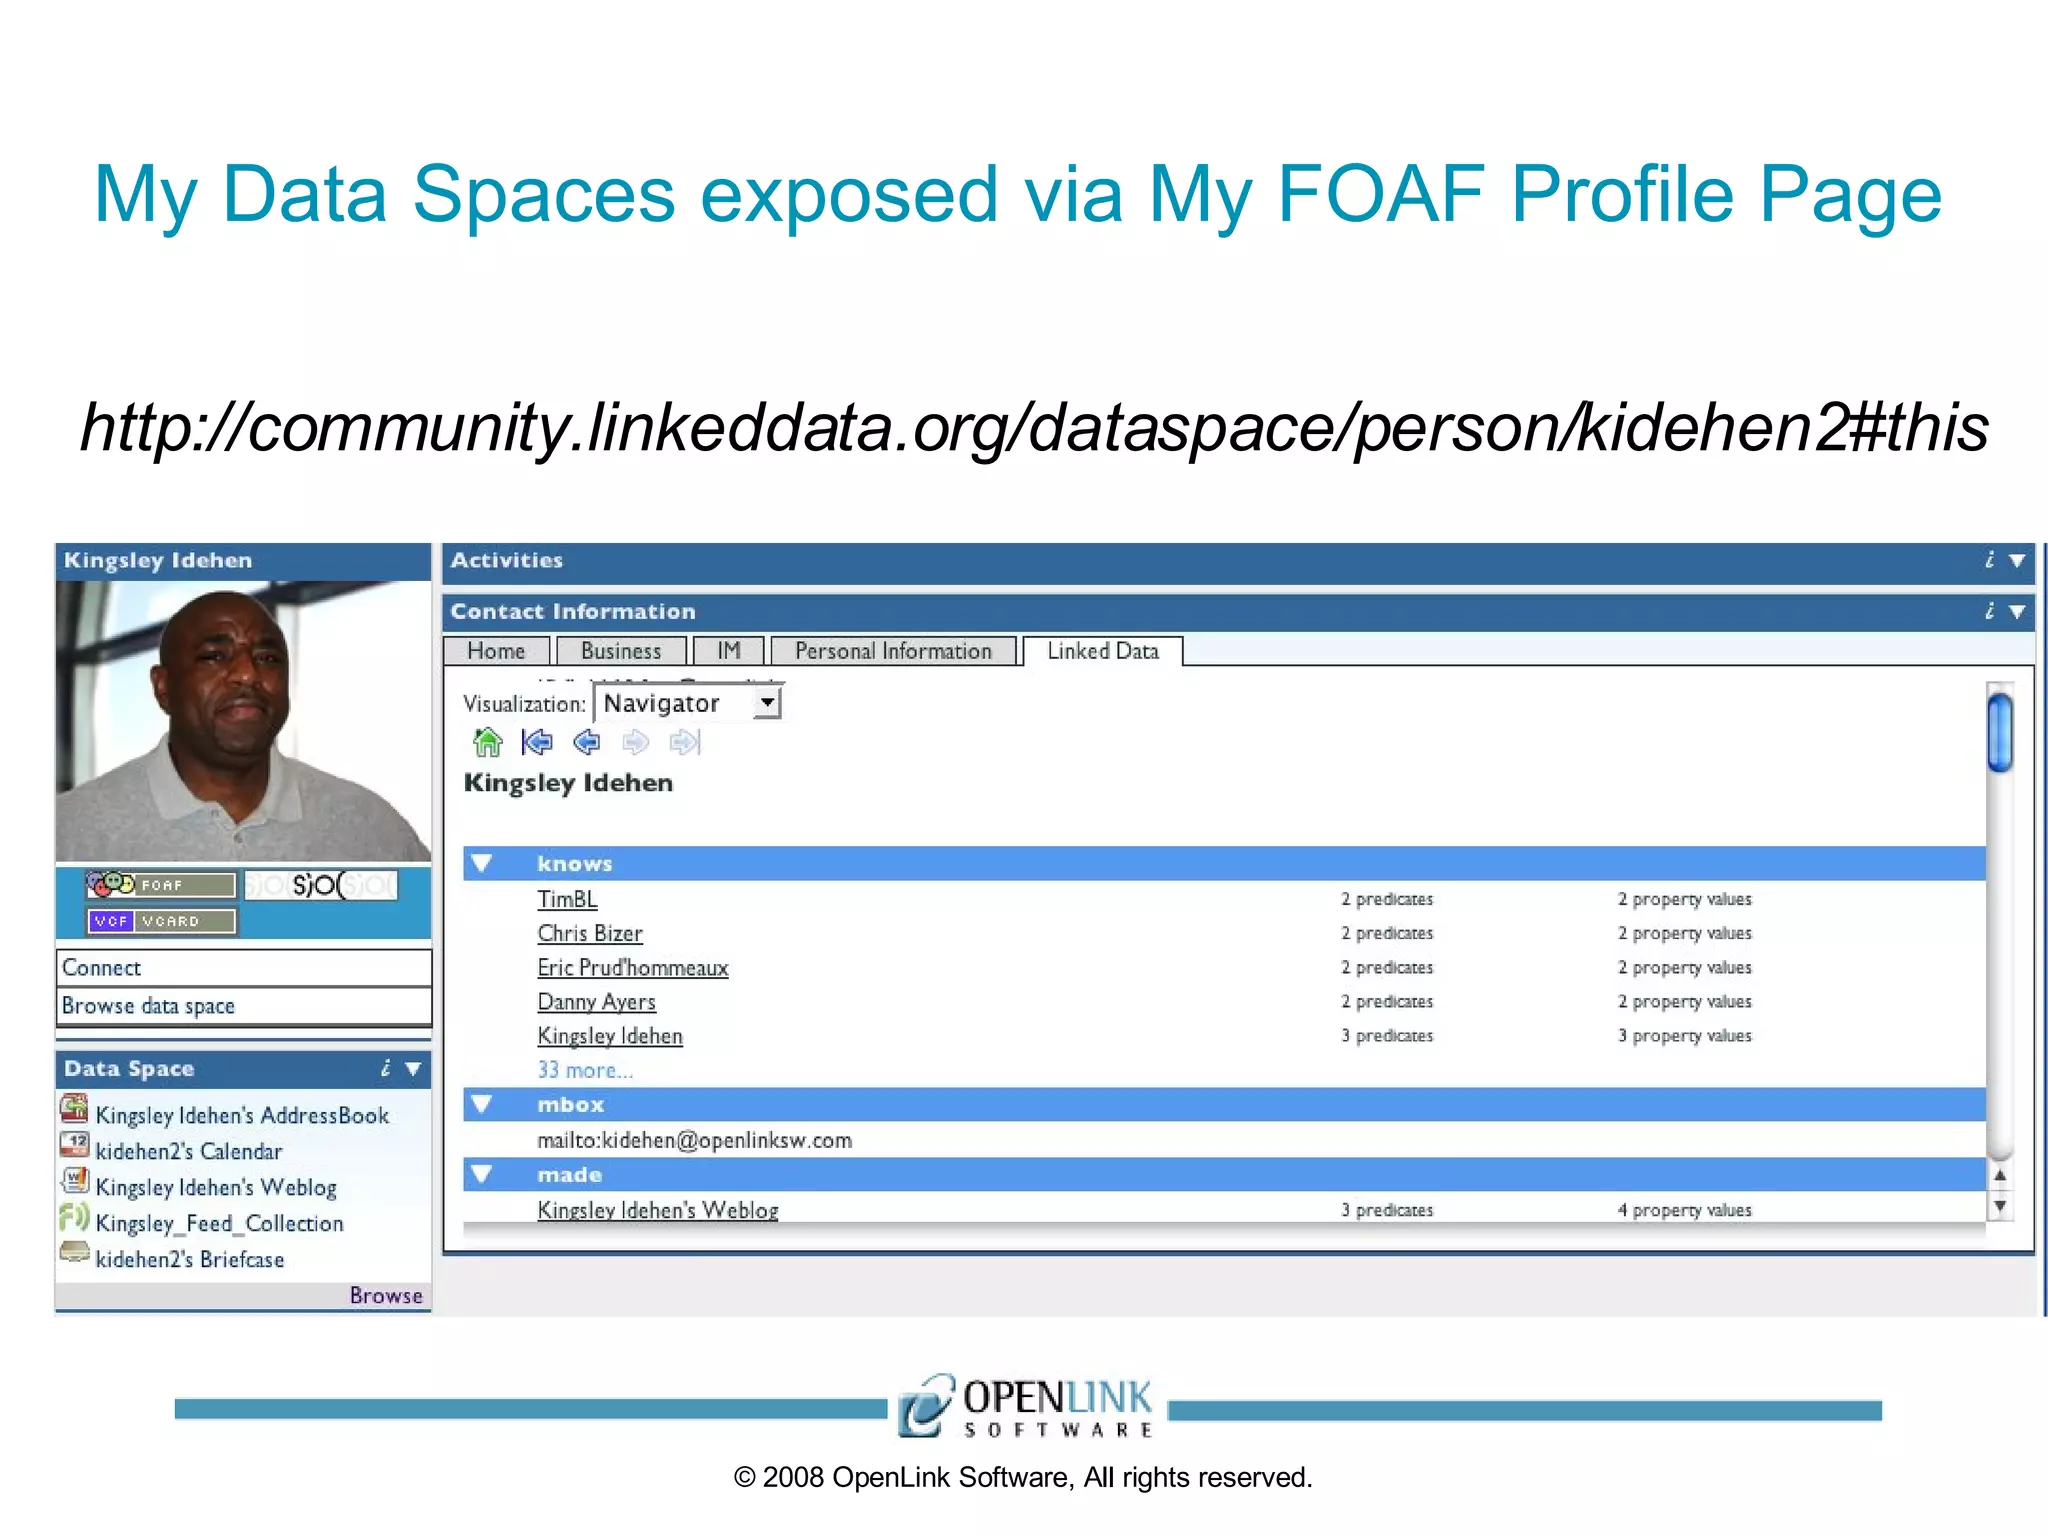Click the feed icon beside Kingsley_Feed_Collection
Screen dimensions: 2048x1536
[x=74, y=1217]
